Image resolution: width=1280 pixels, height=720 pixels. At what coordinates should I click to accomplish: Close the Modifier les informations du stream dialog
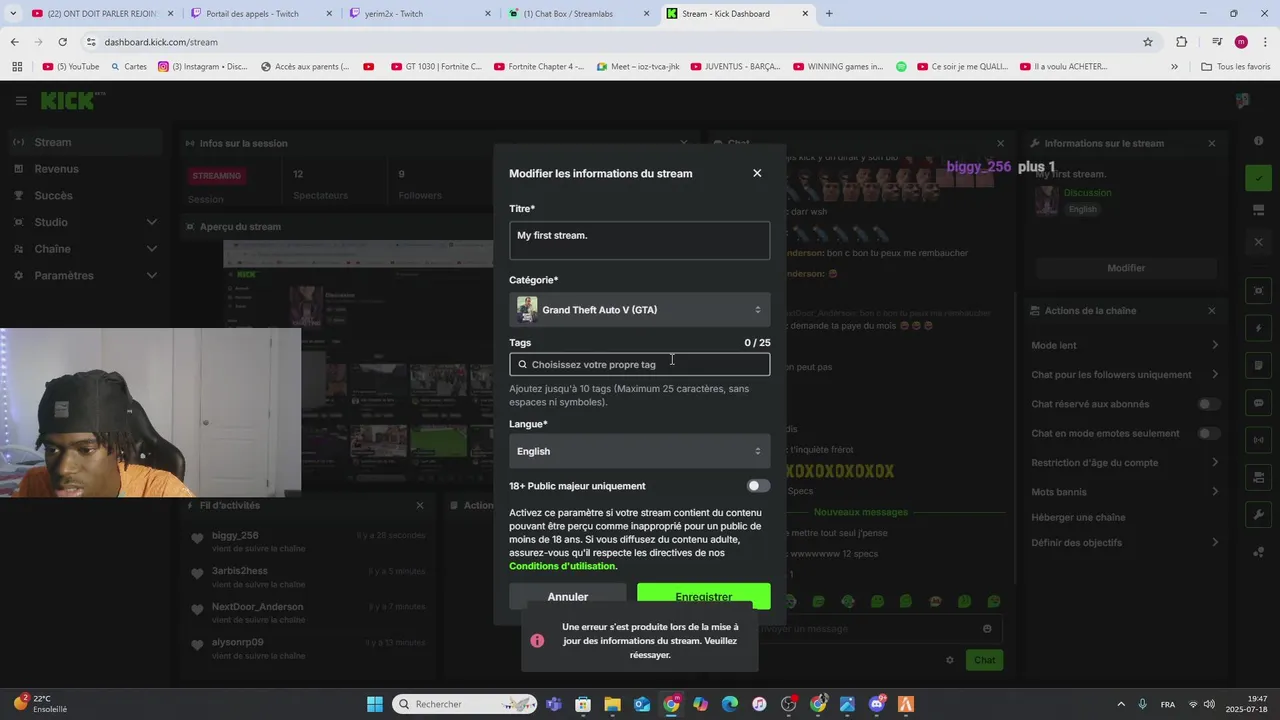[x=757, y=173]
